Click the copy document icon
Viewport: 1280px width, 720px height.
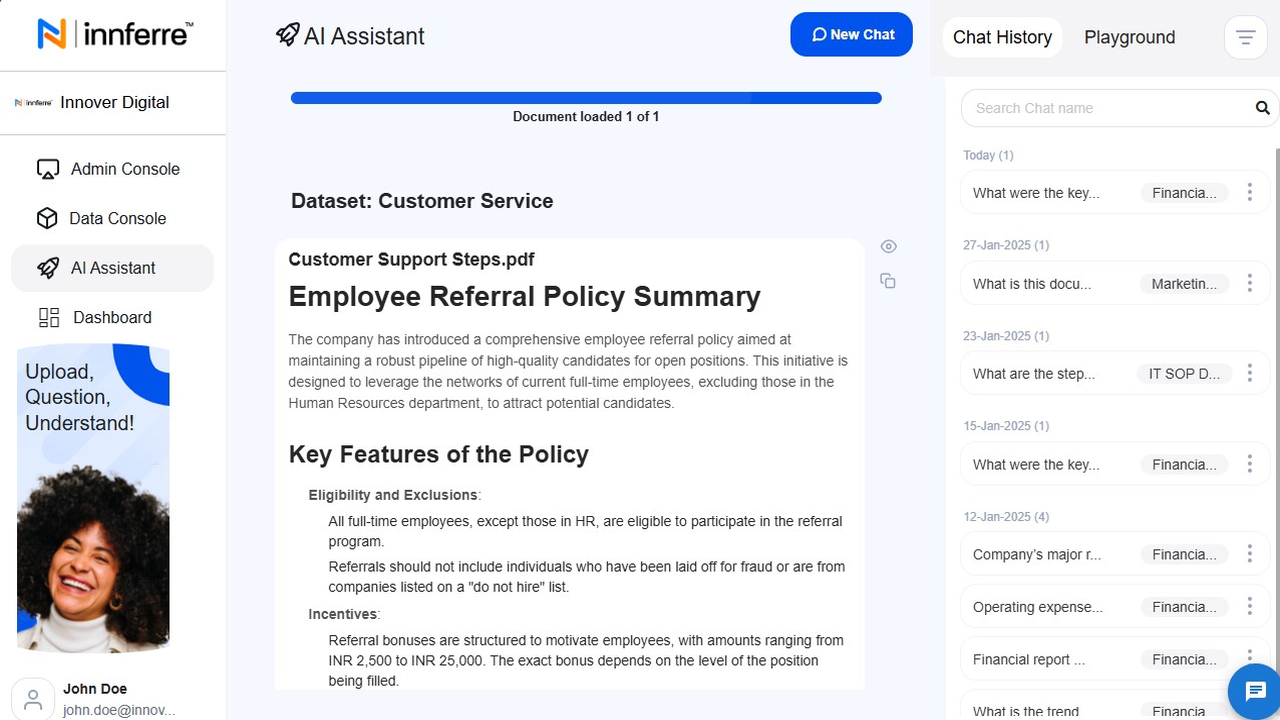click(x=888, y=281)
